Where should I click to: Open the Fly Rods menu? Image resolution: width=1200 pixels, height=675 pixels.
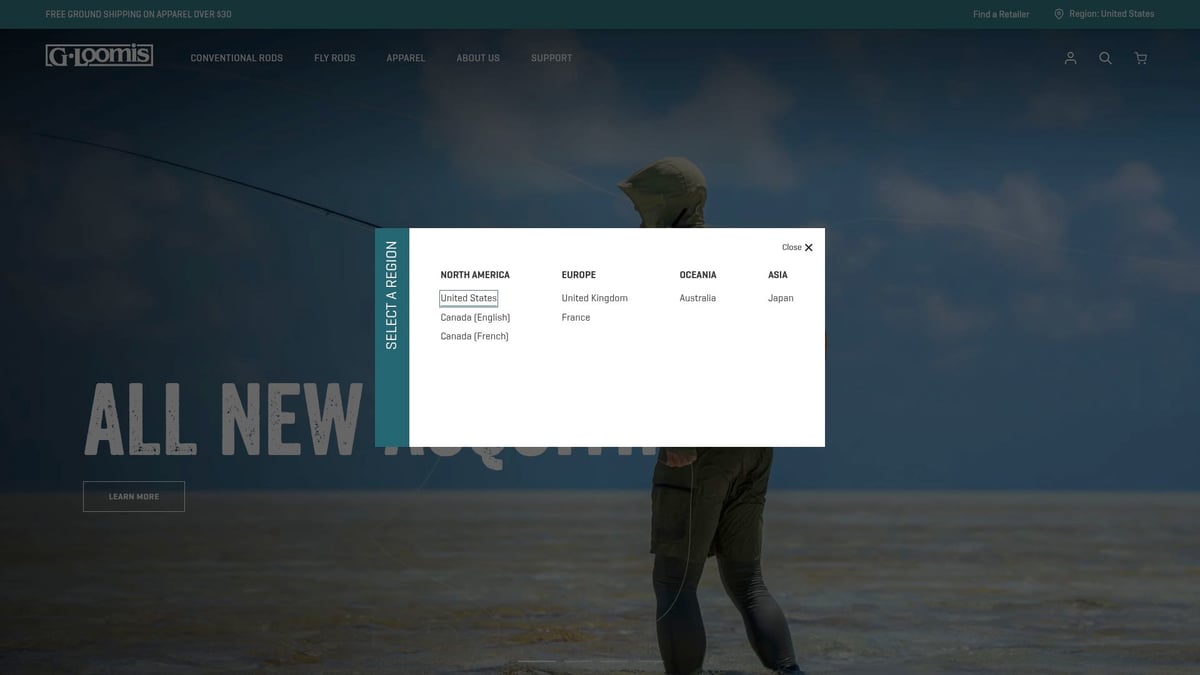click(334, 57)
